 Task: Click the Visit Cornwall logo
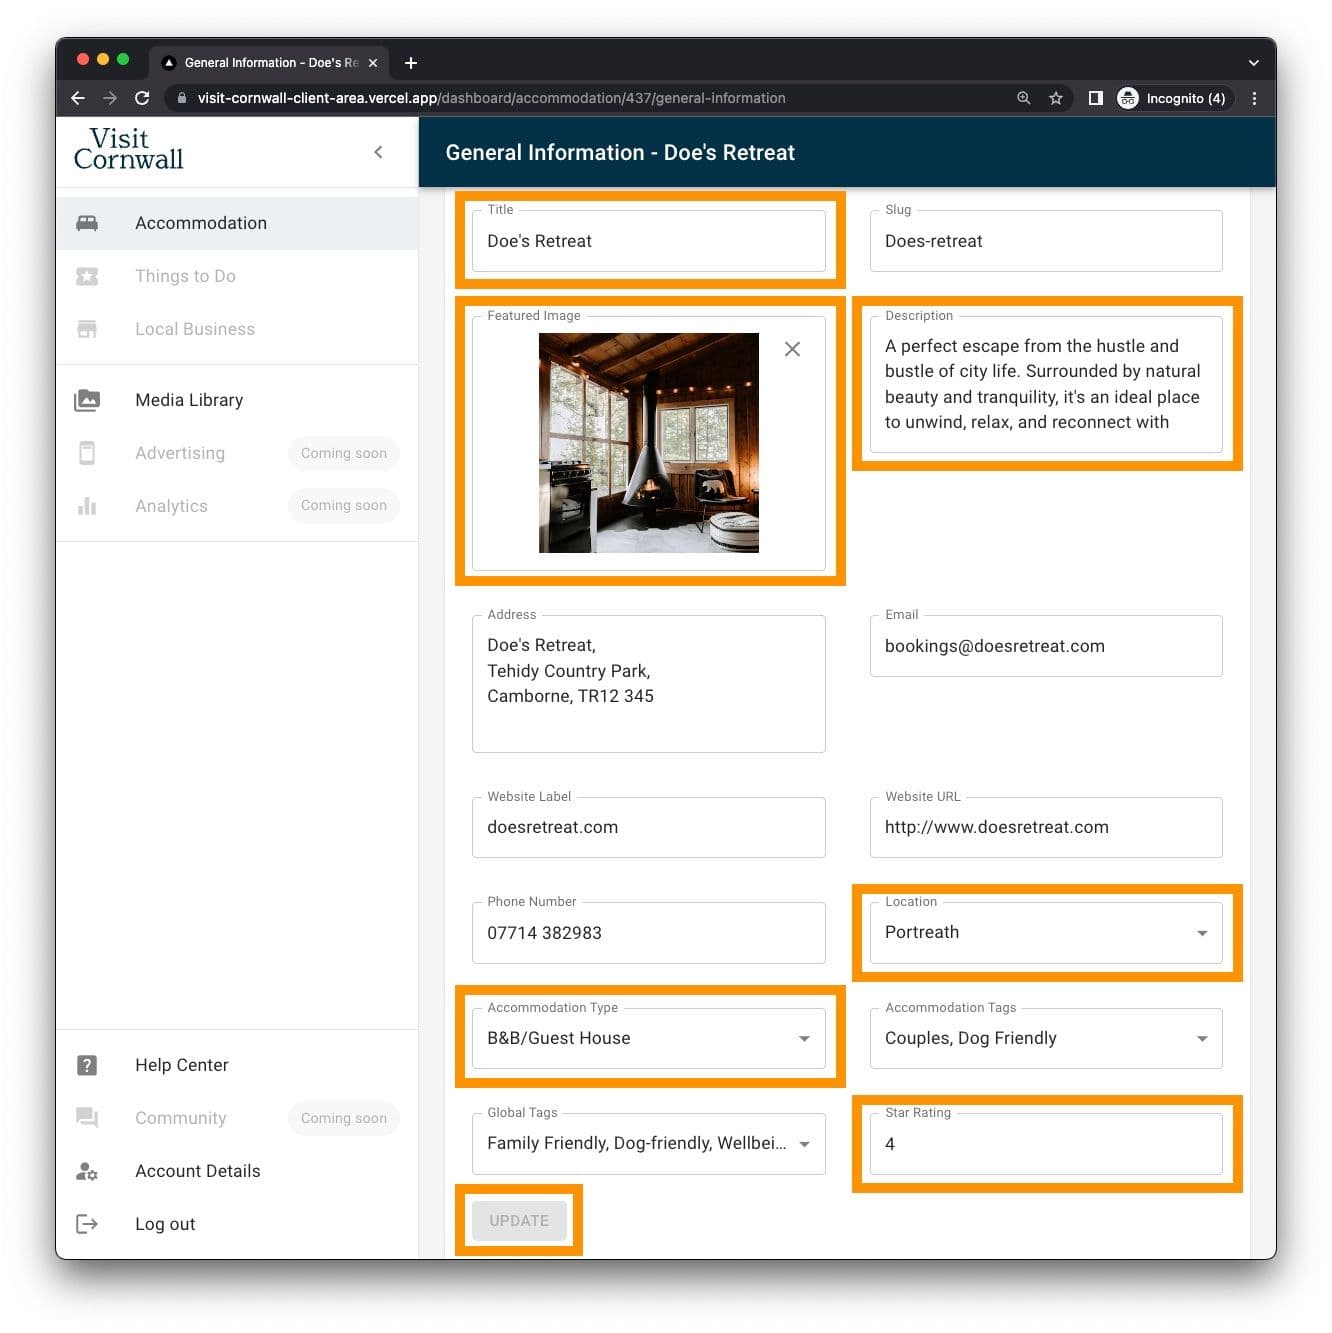(129, 150)
